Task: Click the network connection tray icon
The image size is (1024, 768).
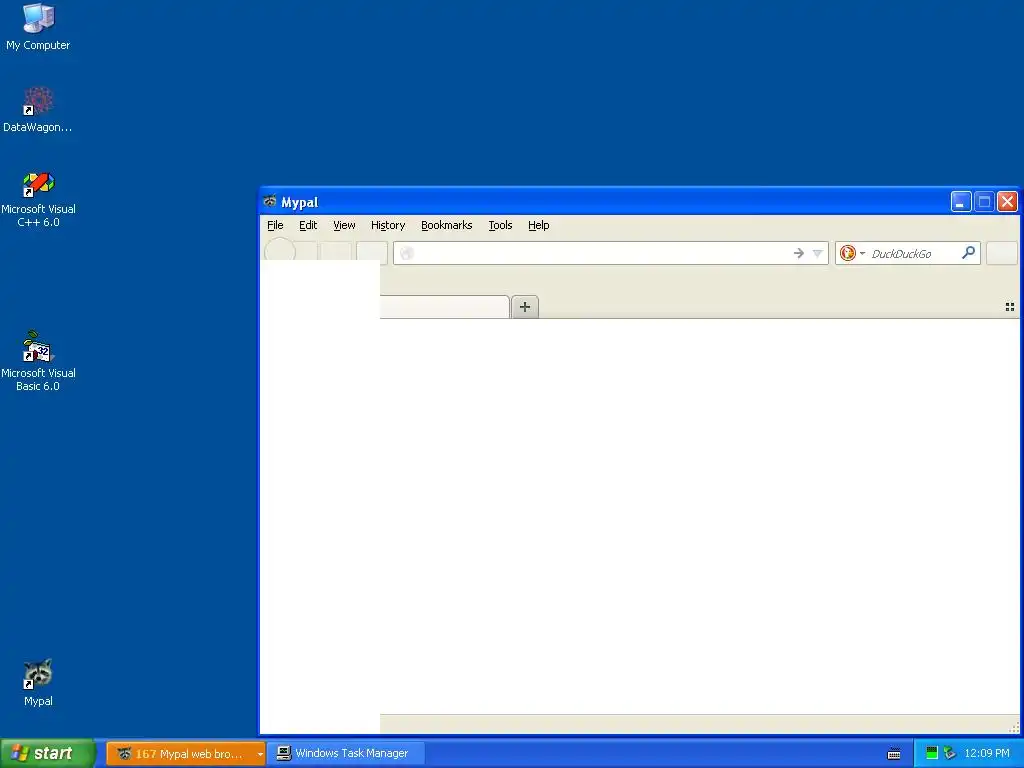Action: (x=950, y=754)
